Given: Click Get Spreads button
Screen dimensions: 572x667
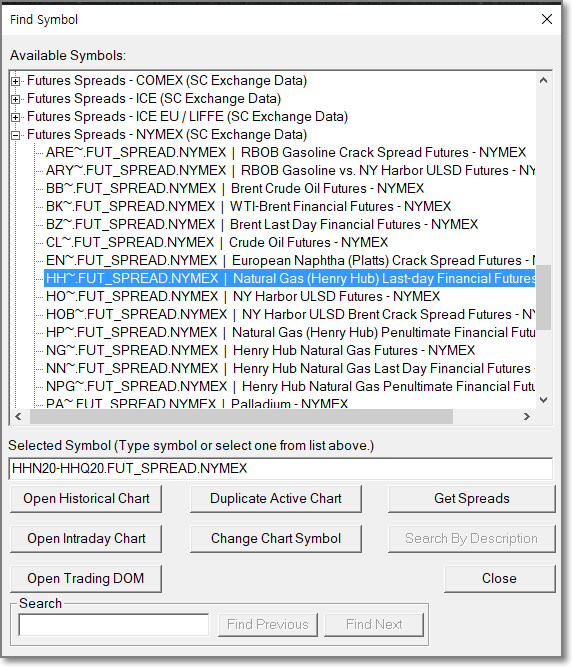Looking at the screenshot, I should [472, 499].
